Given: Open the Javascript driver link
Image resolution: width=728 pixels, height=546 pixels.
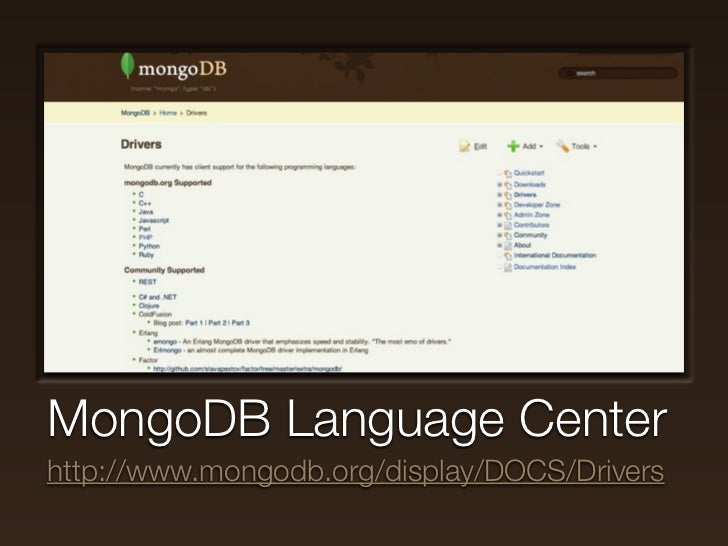Looking at the screenshot, I should 154,220.
